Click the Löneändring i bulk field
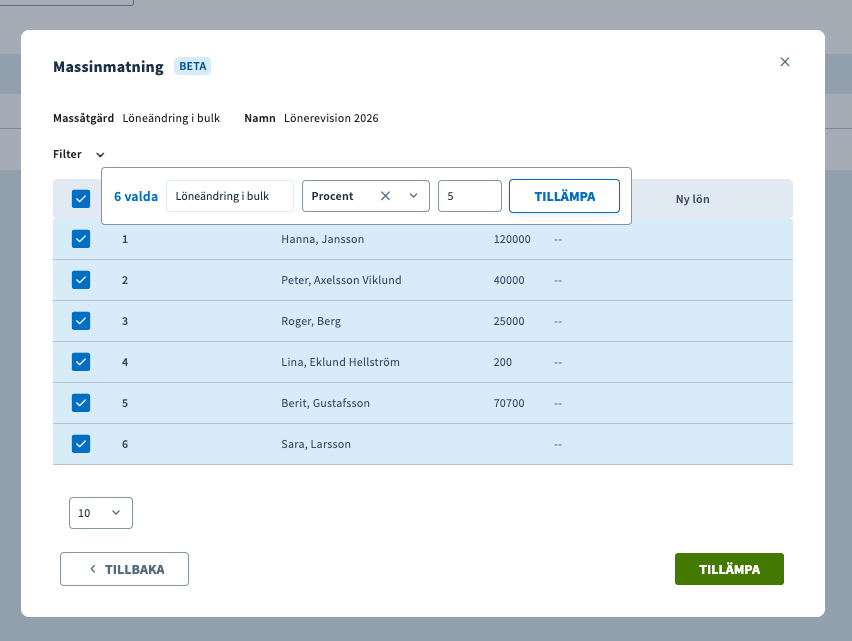The width and height of the screenshot is (852, 641). coord(230,196)
